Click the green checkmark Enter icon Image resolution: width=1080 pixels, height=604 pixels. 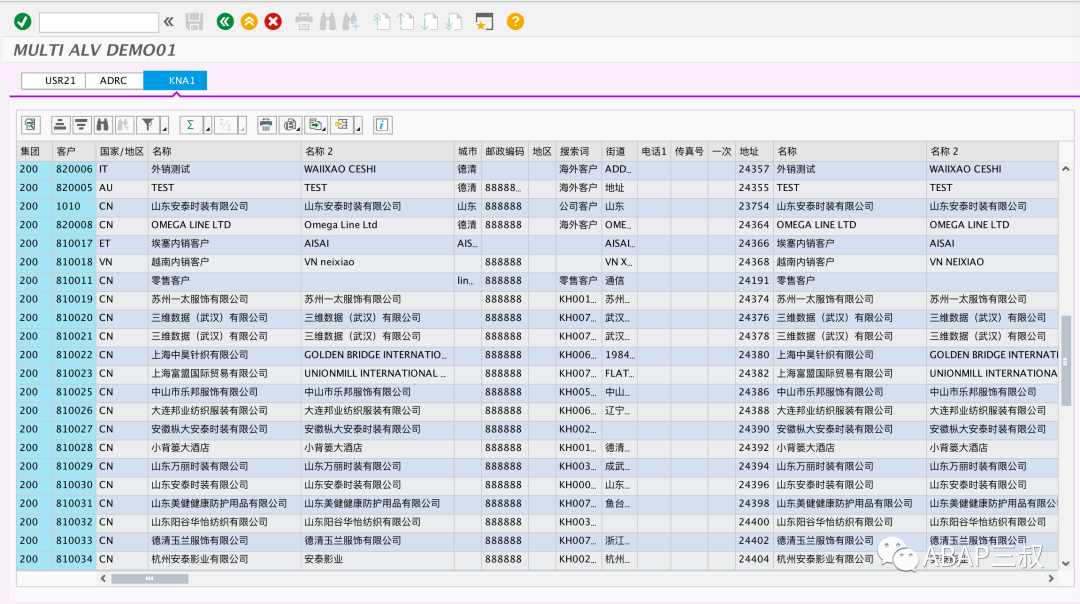[x=23, y=22]
